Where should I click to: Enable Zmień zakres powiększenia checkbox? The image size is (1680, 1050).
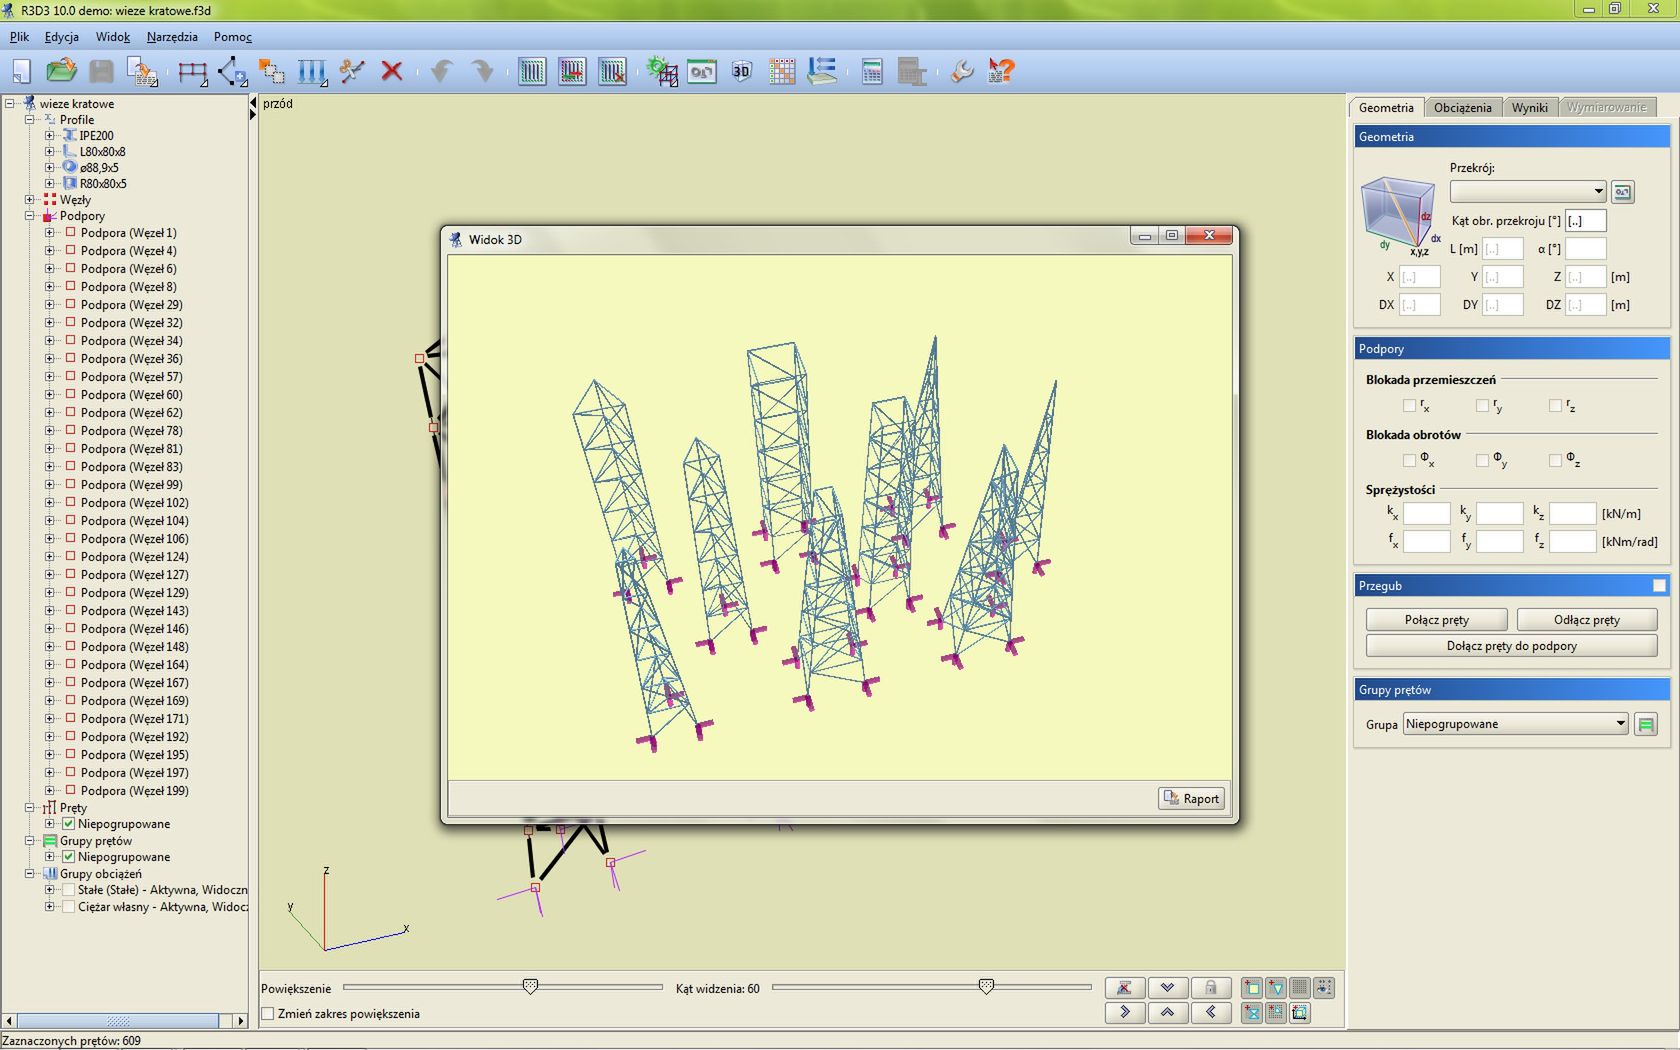click(x=268, y=1014)
